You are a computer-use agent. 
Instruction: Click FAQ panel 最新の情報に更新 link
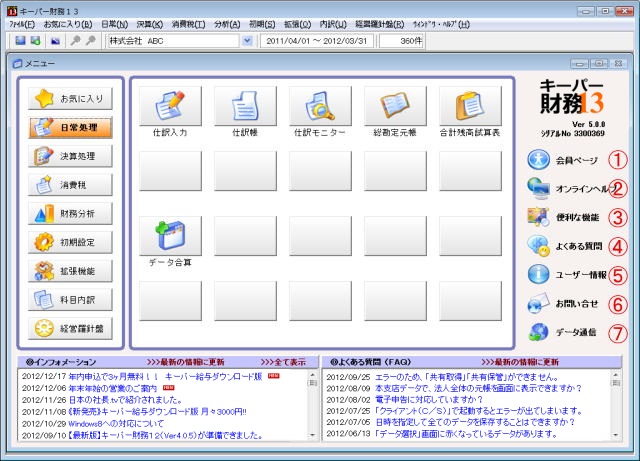(520, 362)
